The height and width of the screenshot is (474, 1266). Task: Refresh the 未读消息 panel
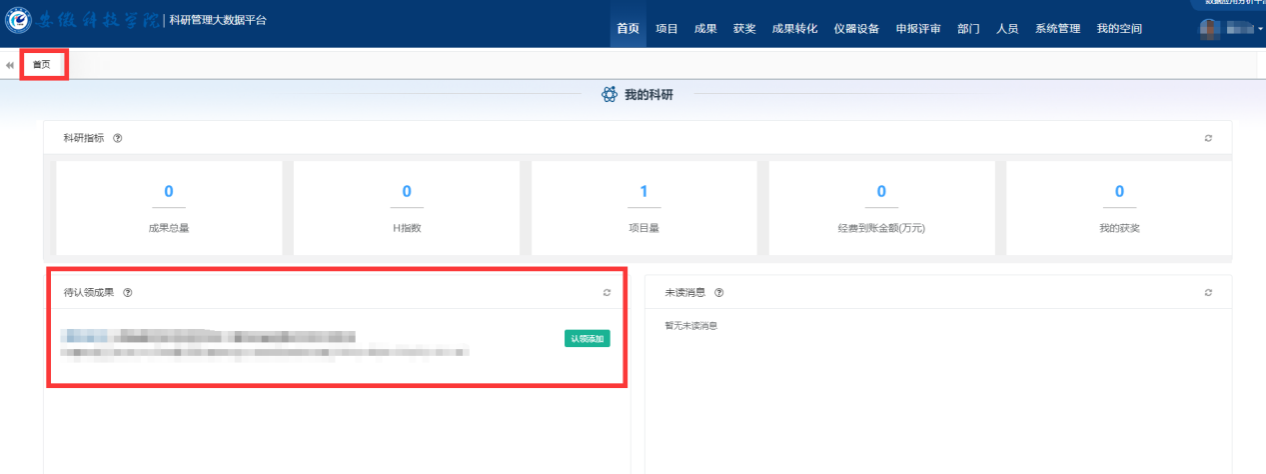click(x=1208, y=293)
